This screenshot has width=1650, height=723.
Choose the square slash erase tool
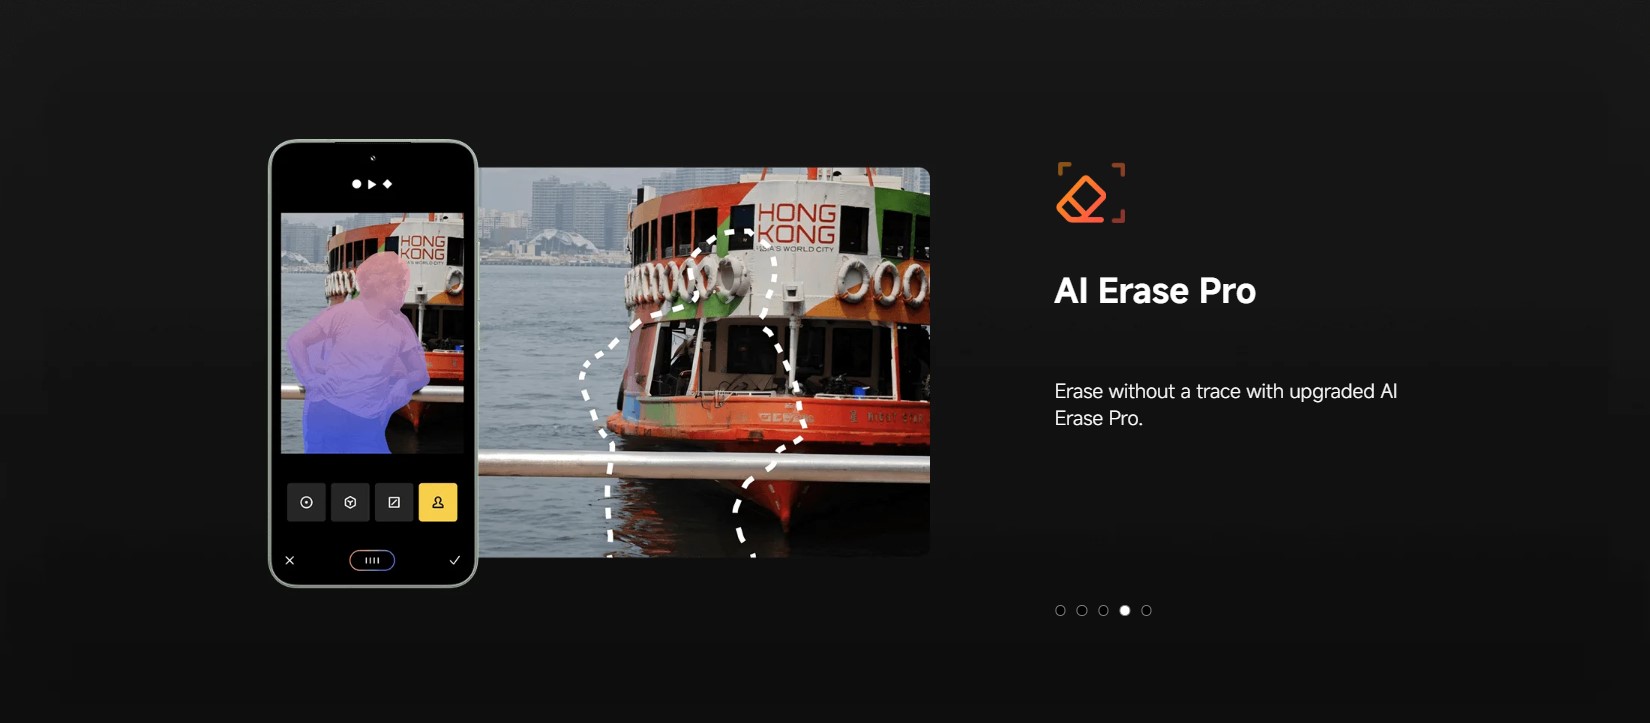[394, 502]
